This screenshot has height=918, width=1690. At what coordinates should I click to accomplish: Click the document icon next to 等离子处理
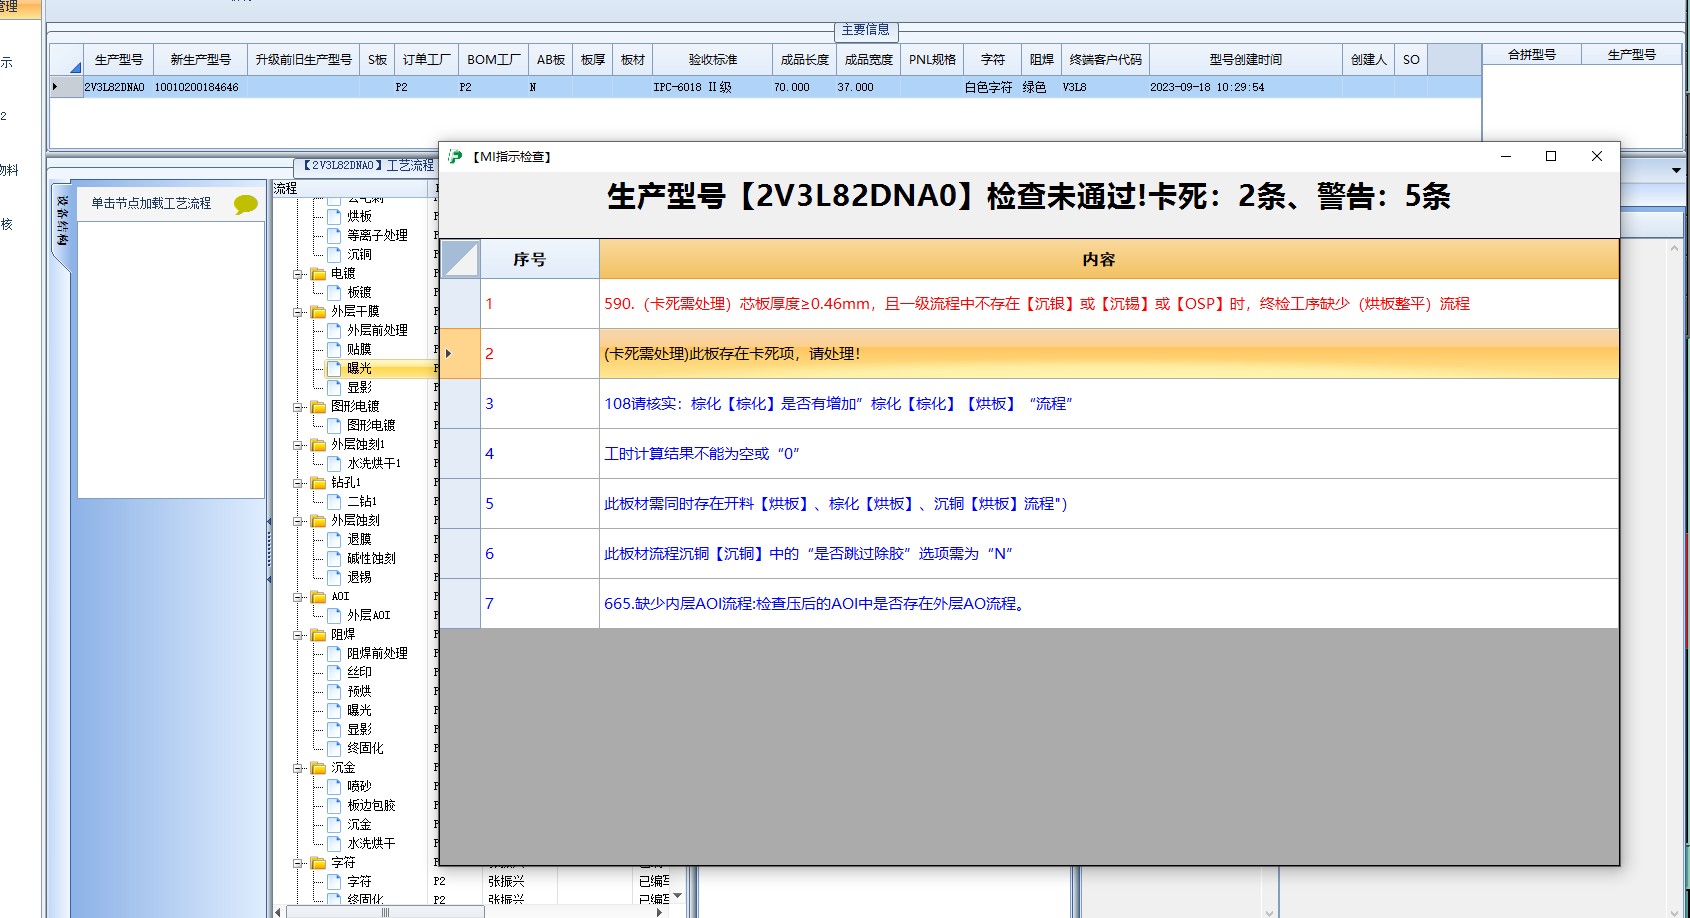[x=334, y=235]
